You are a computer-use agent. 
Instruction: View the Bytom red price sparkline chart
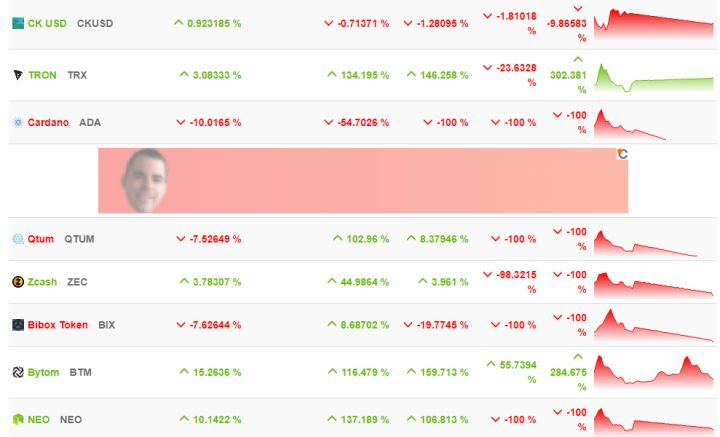654,370
